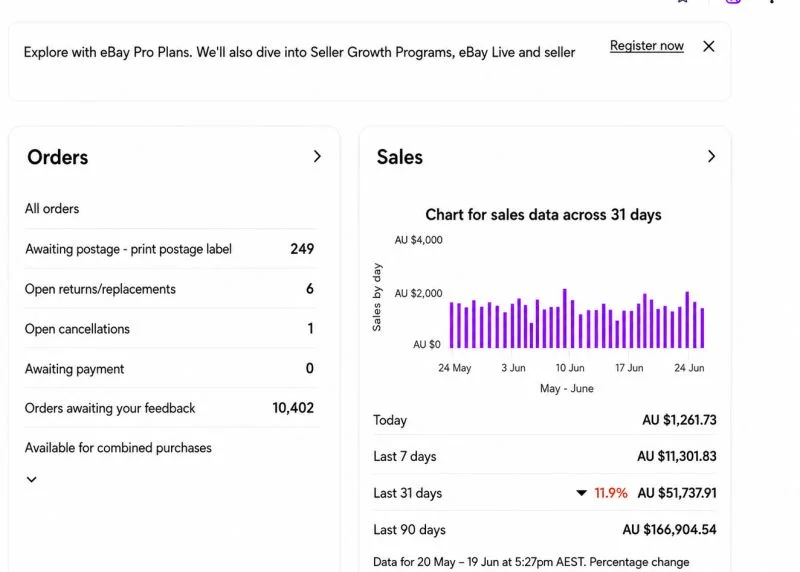Select the 17 Jun axis label

tap(629, 368)
